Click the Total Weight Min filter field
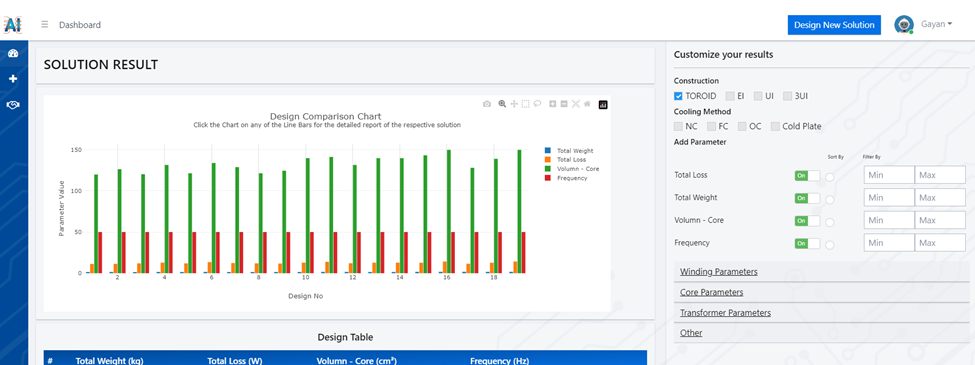Screen dimensions: 975x365 [x=889, y=198]
